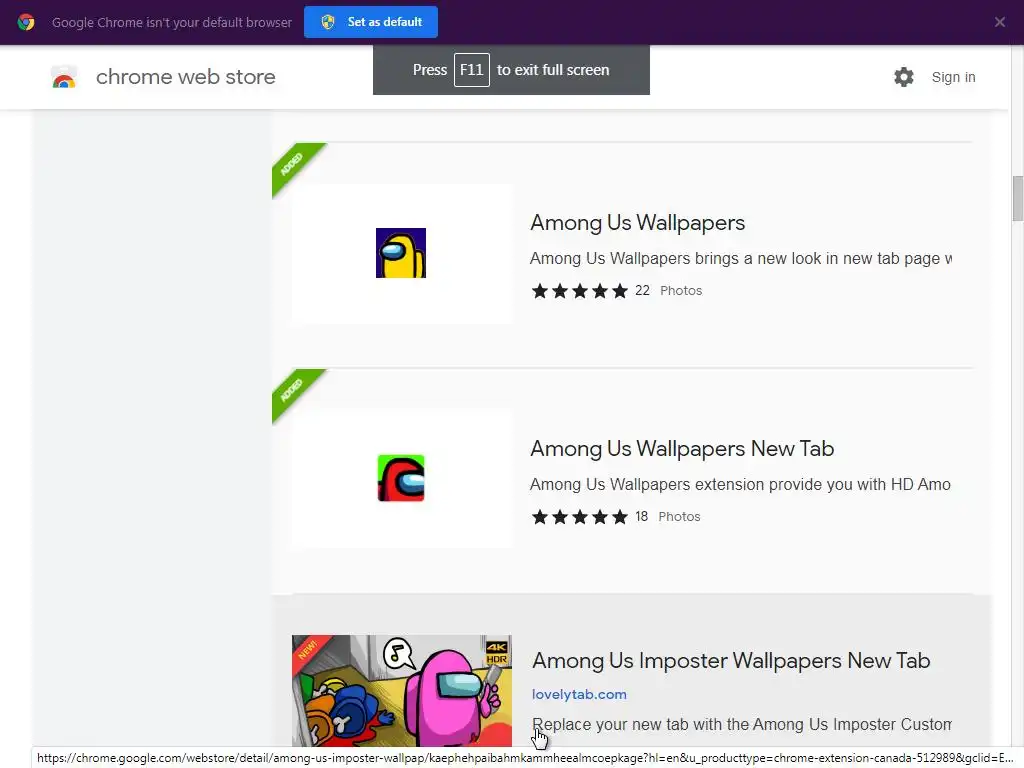This screenshot has width=1024, height=768.
Task: Click the shield icon on Set as default
Action: [x=328, y=22]
